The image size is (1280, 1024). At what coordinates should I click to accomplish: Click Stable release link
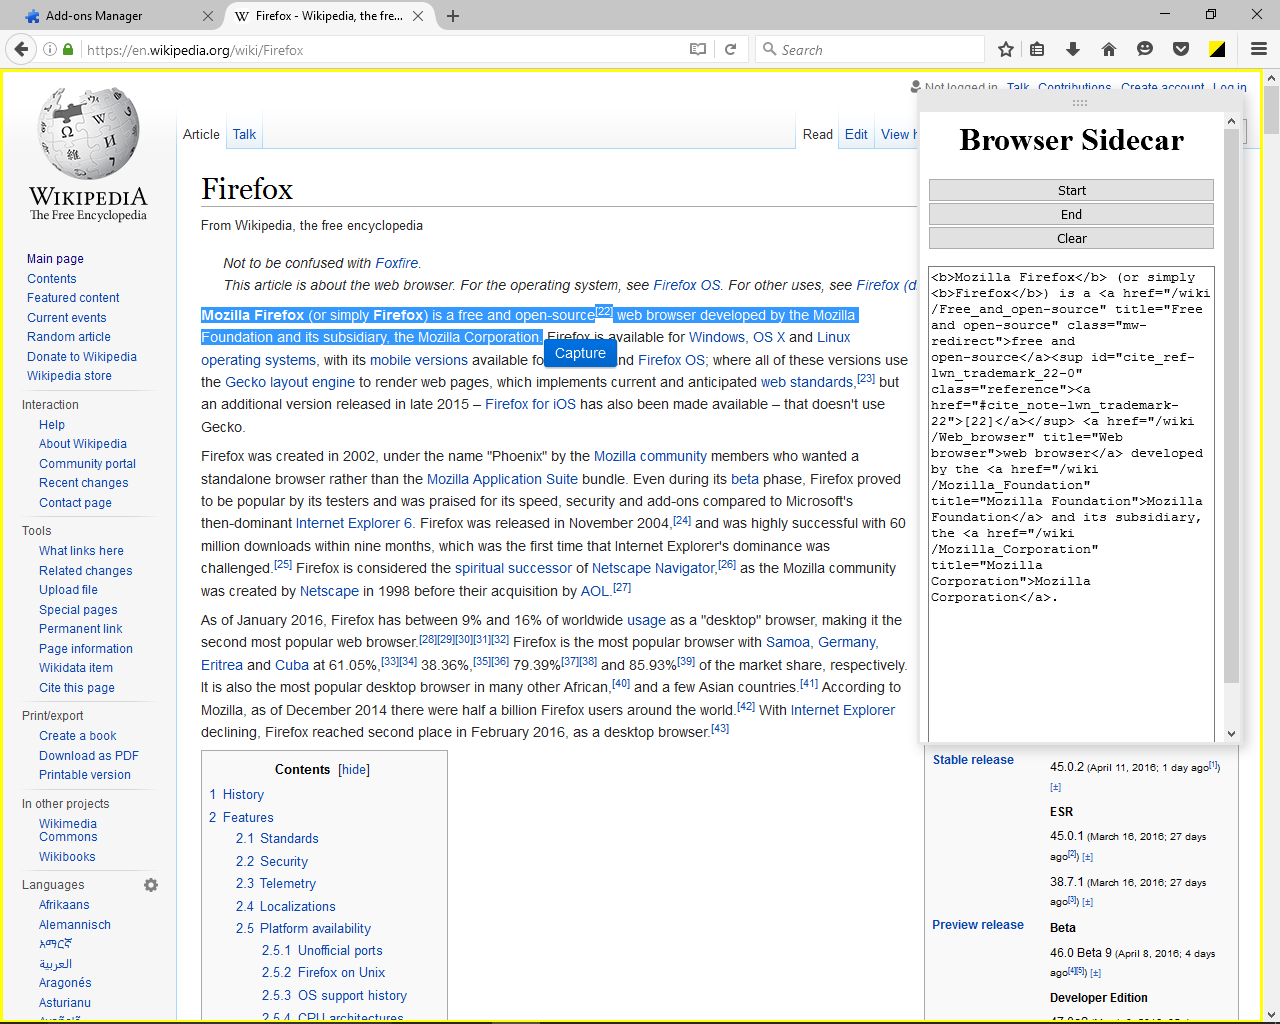coord(973,760)
